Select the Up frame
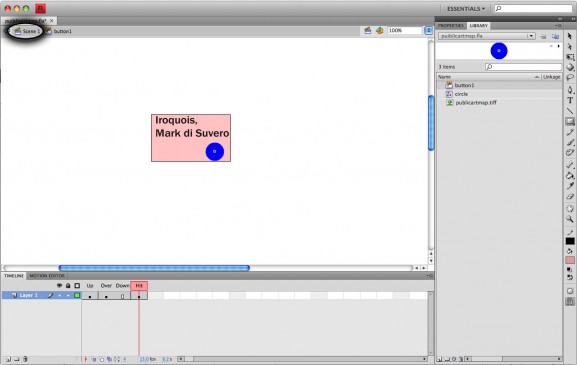The image size is (577, 365). [90, 295]
